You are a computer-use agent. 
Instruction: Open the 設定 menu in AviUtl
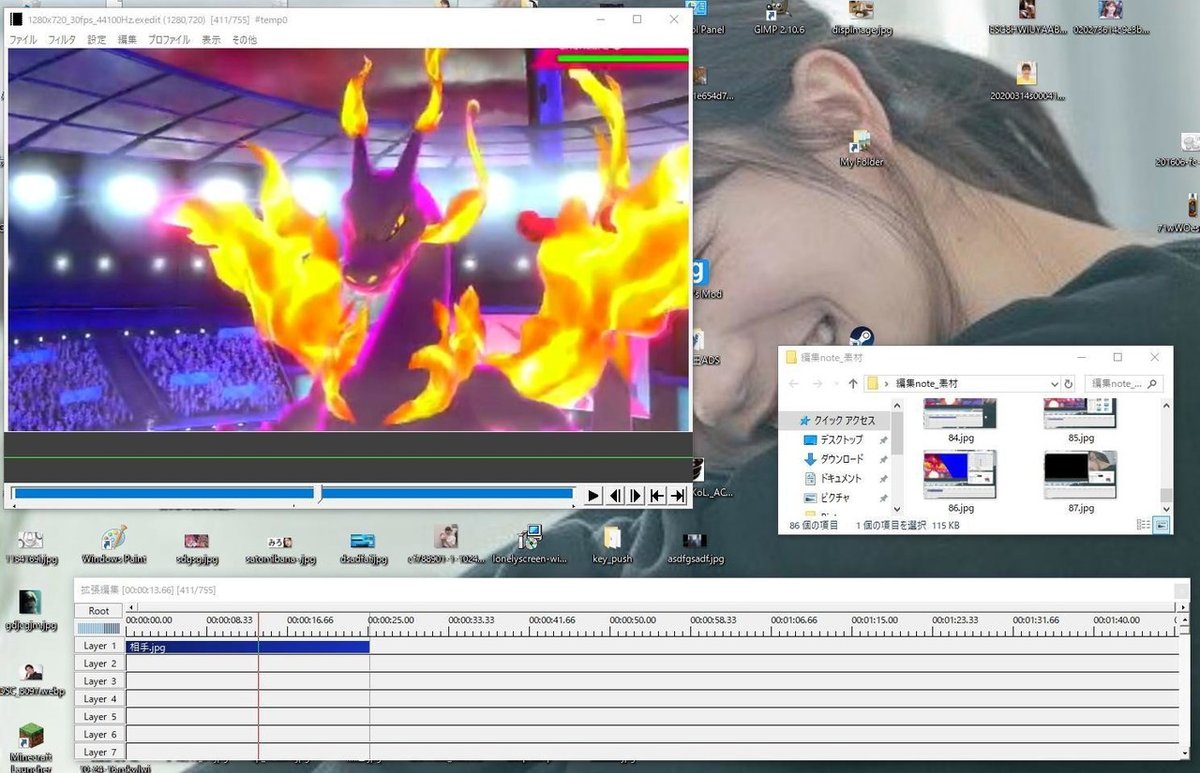point(96,40)
